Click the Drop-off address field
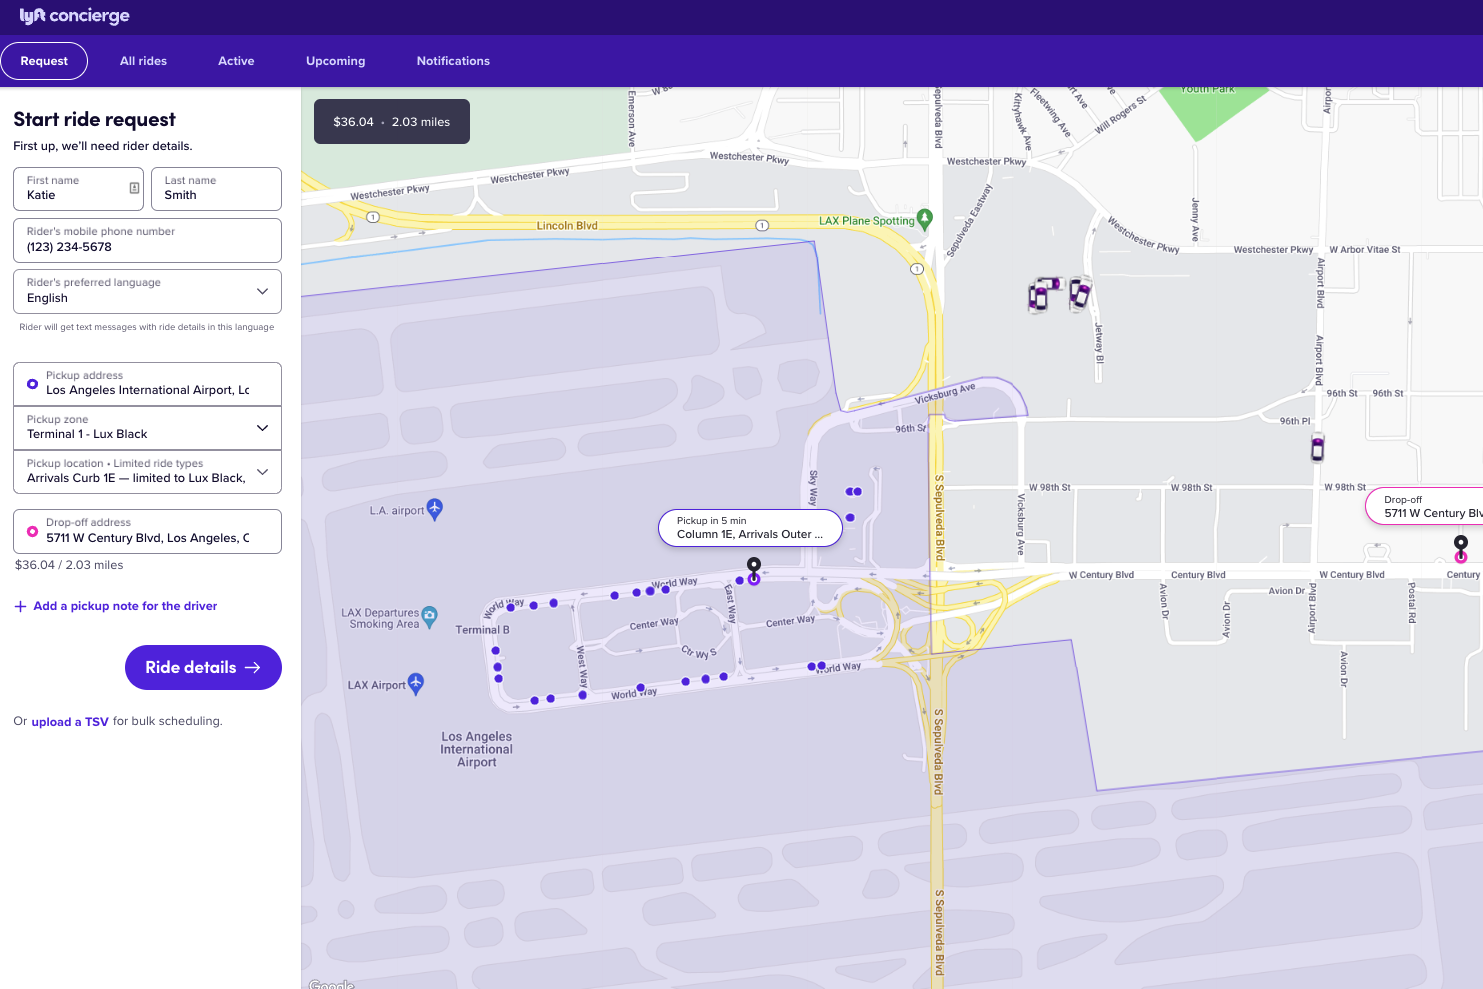Screen dimensions: 1483x989 [147, 531]
